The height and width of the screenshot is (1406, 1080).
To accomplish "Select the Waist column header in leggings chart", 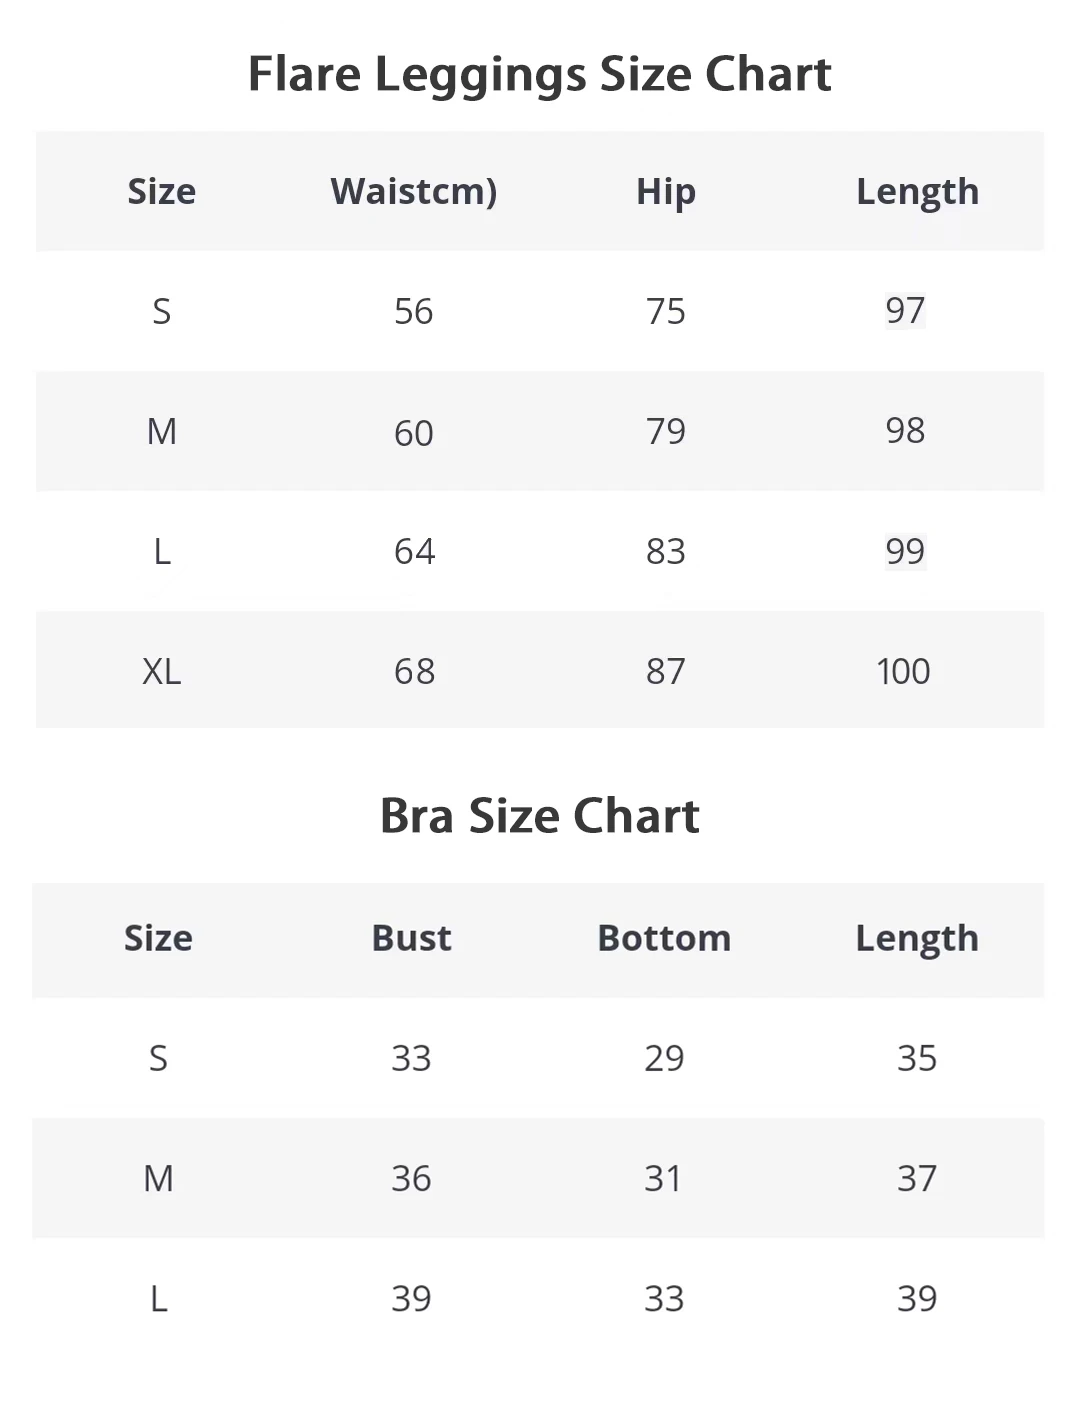I will [413, 191].
